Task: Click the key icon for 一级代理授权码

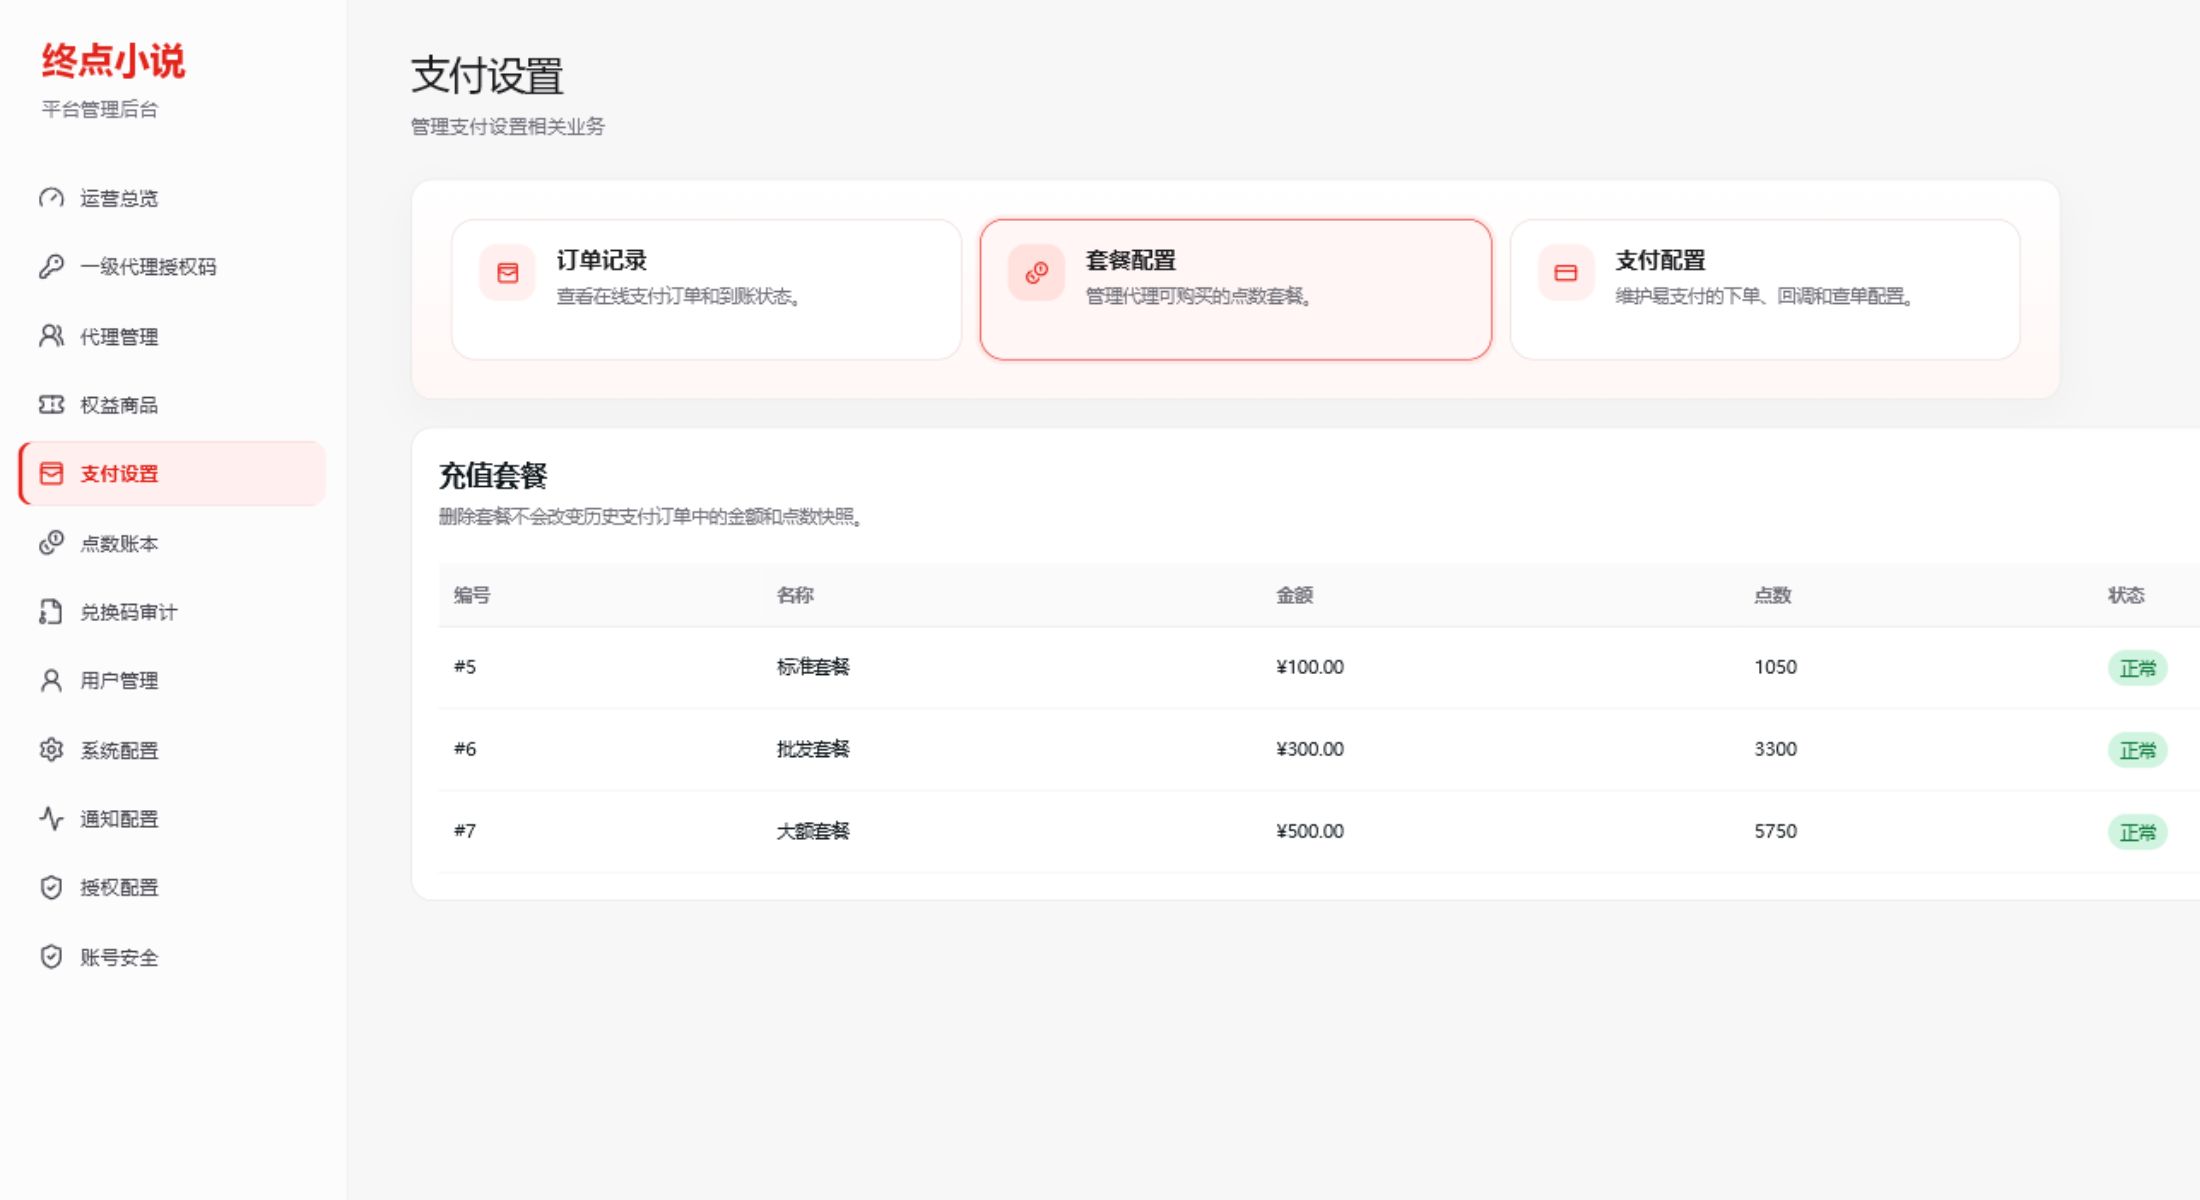Action: [x=51, y=267]
